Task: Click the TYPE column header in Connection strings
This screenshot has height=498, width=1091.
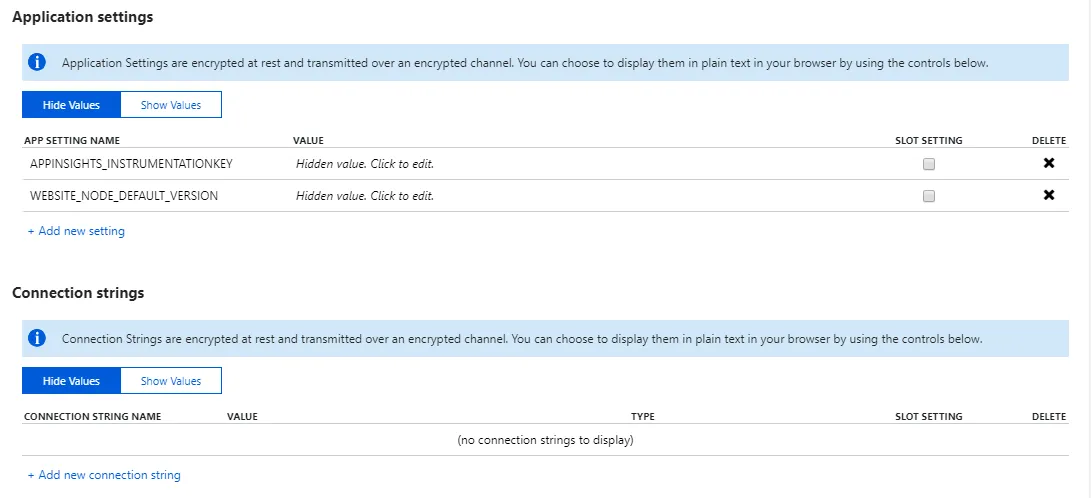Action: pos(642,417)
